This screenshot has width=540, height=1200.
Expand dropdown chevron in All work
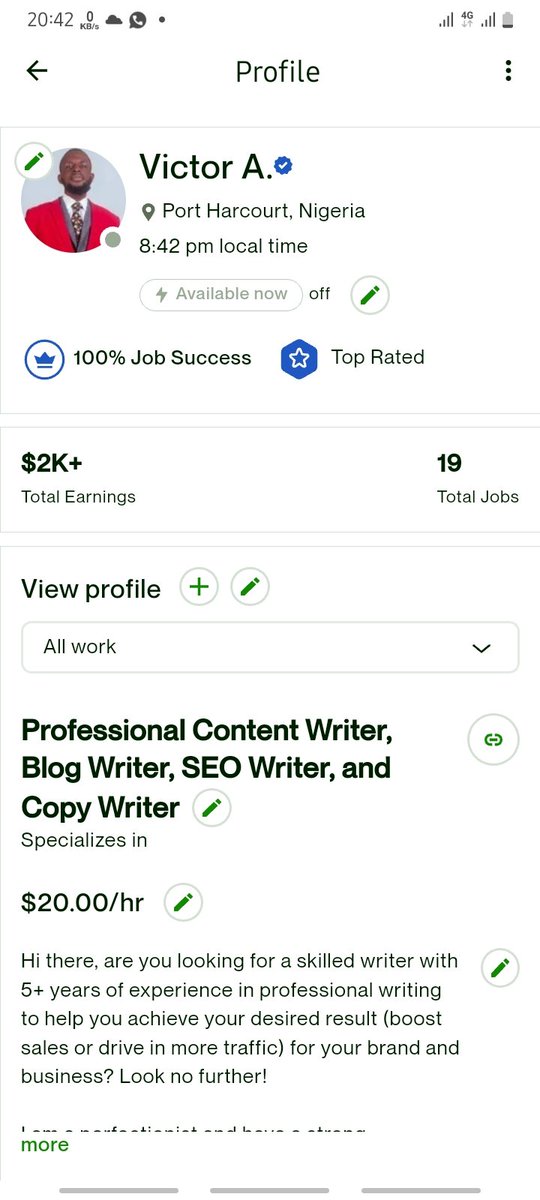[481, 648]
